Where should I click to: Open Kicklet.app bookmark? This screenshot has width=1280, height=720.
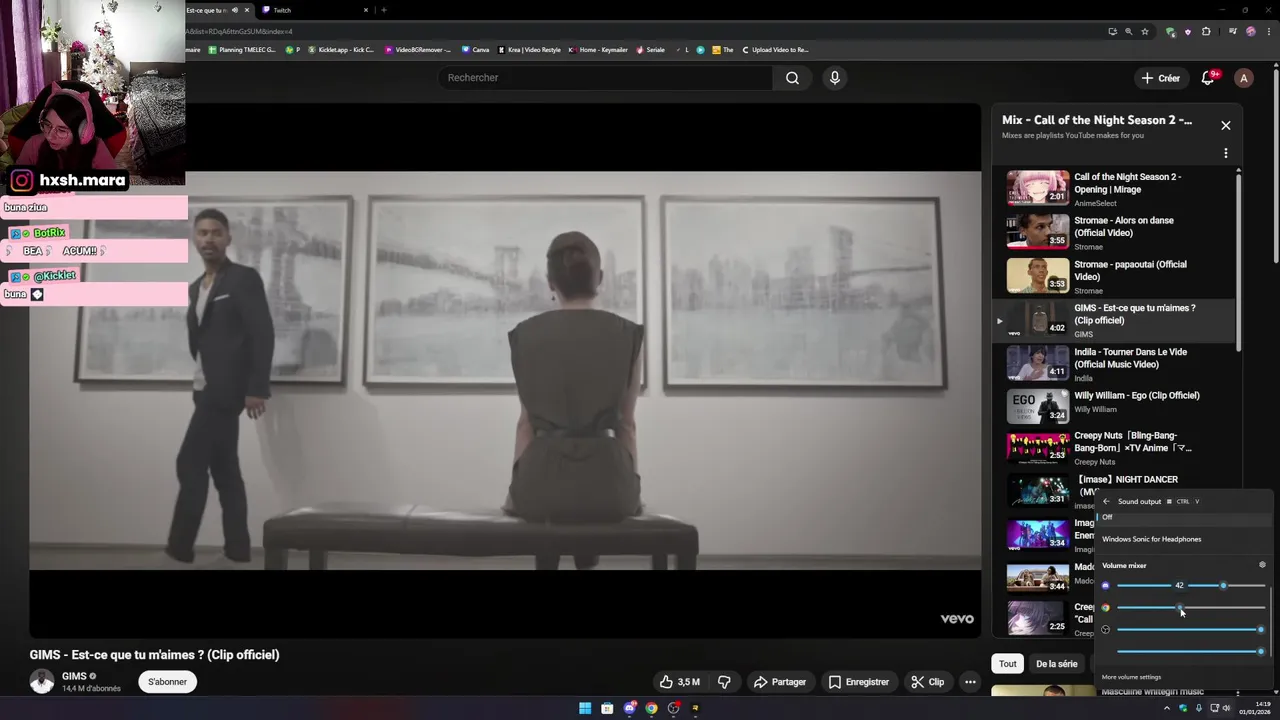[x=341, y=49]
